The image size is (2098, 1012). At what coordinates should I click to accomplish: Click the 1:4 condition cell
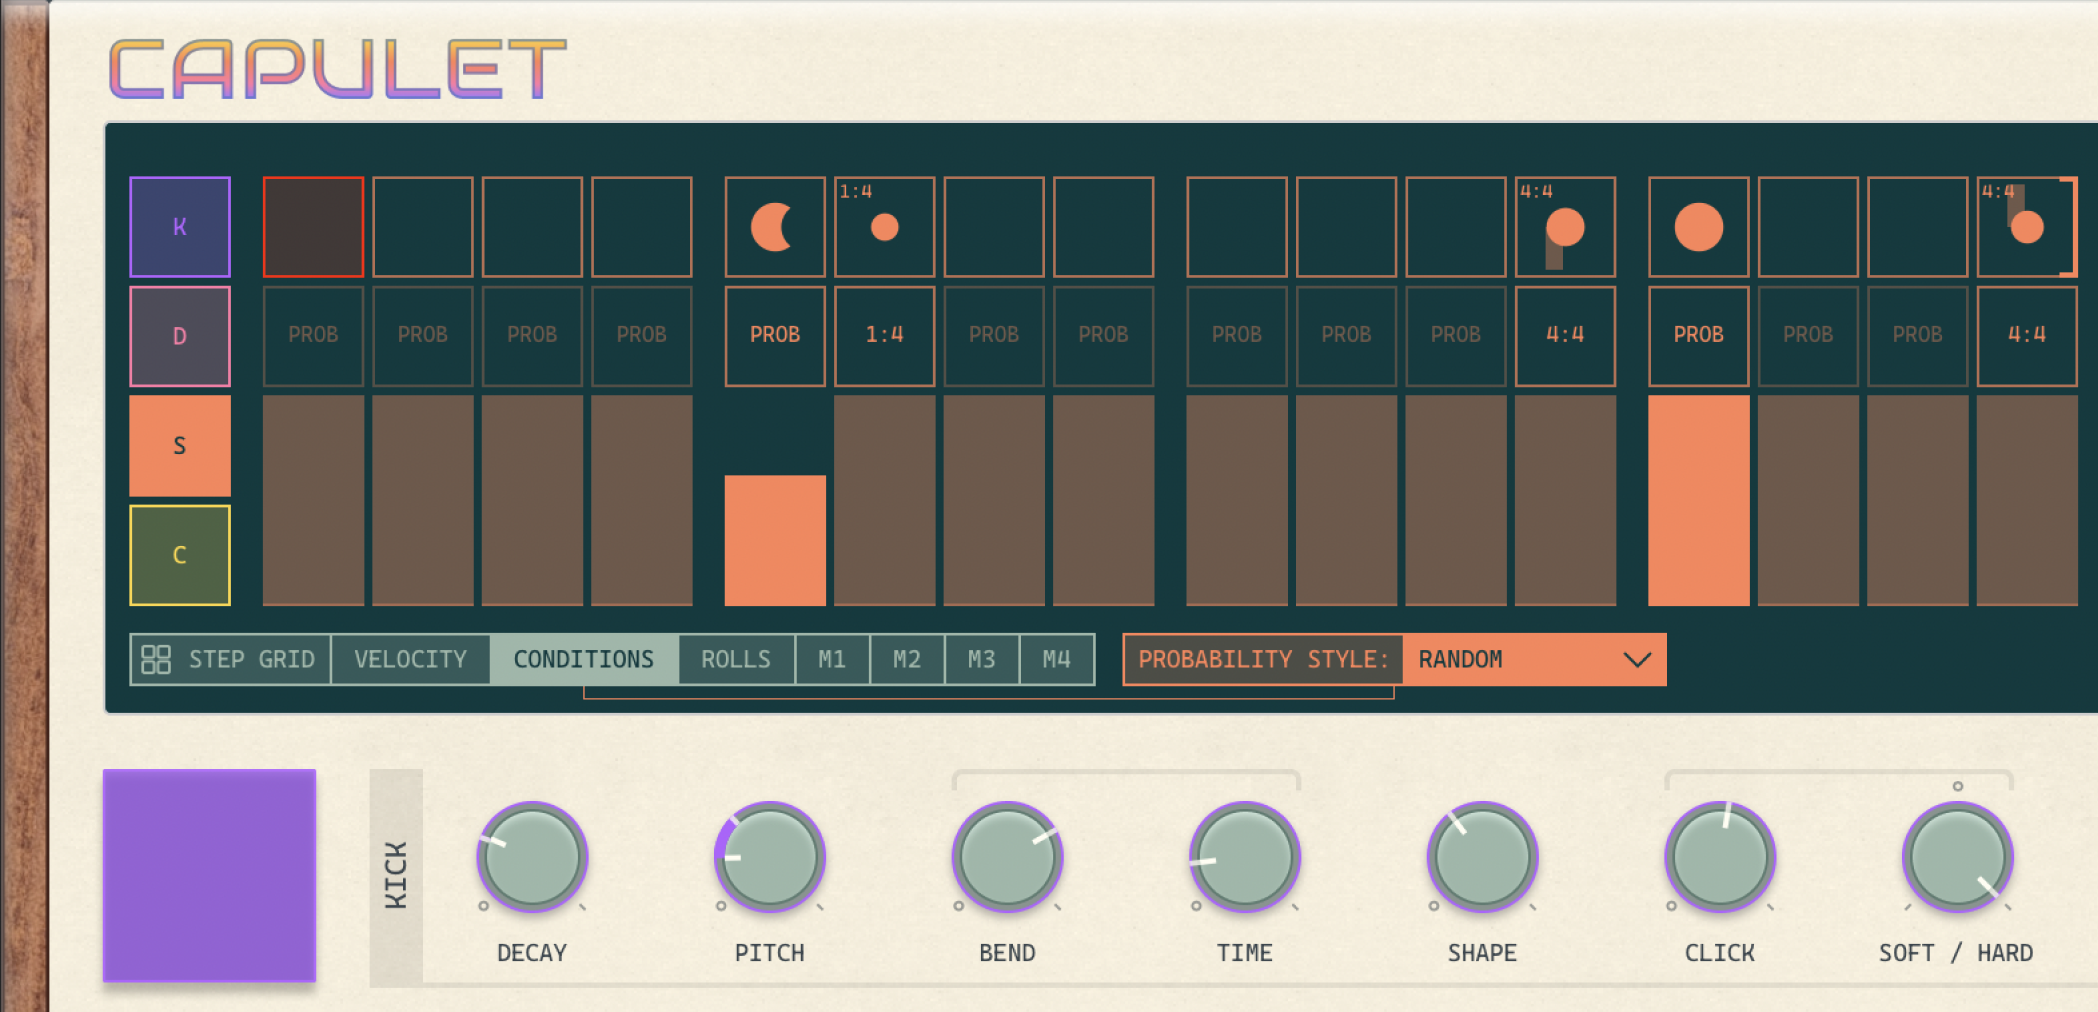click(884, 336)
